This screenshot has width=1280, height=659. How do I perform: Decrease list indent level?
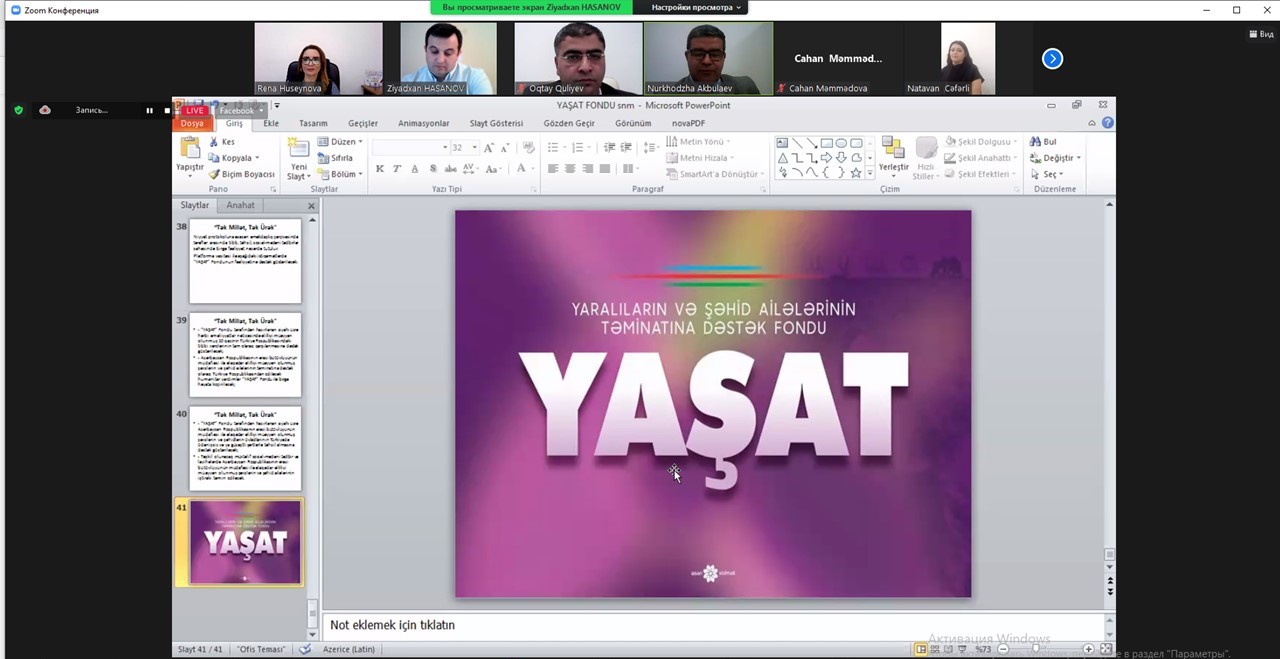pyautogui.click(x=609, y=148)
